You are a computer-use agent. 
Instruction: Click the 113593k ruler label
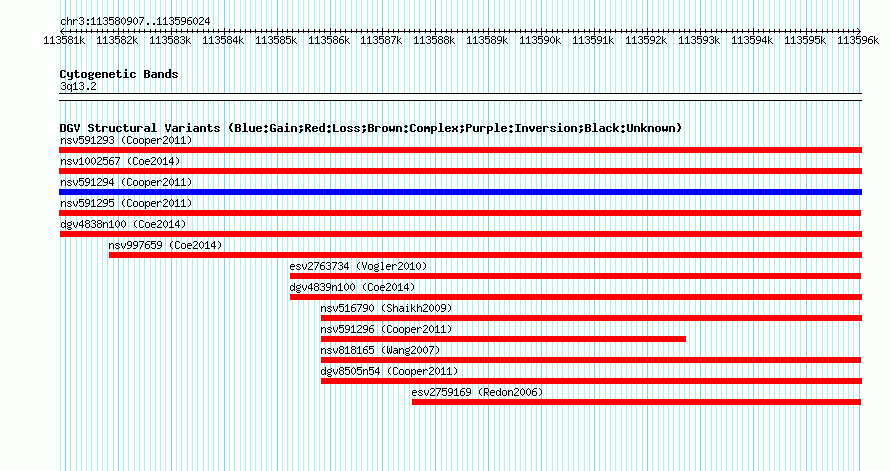point(699,40)
